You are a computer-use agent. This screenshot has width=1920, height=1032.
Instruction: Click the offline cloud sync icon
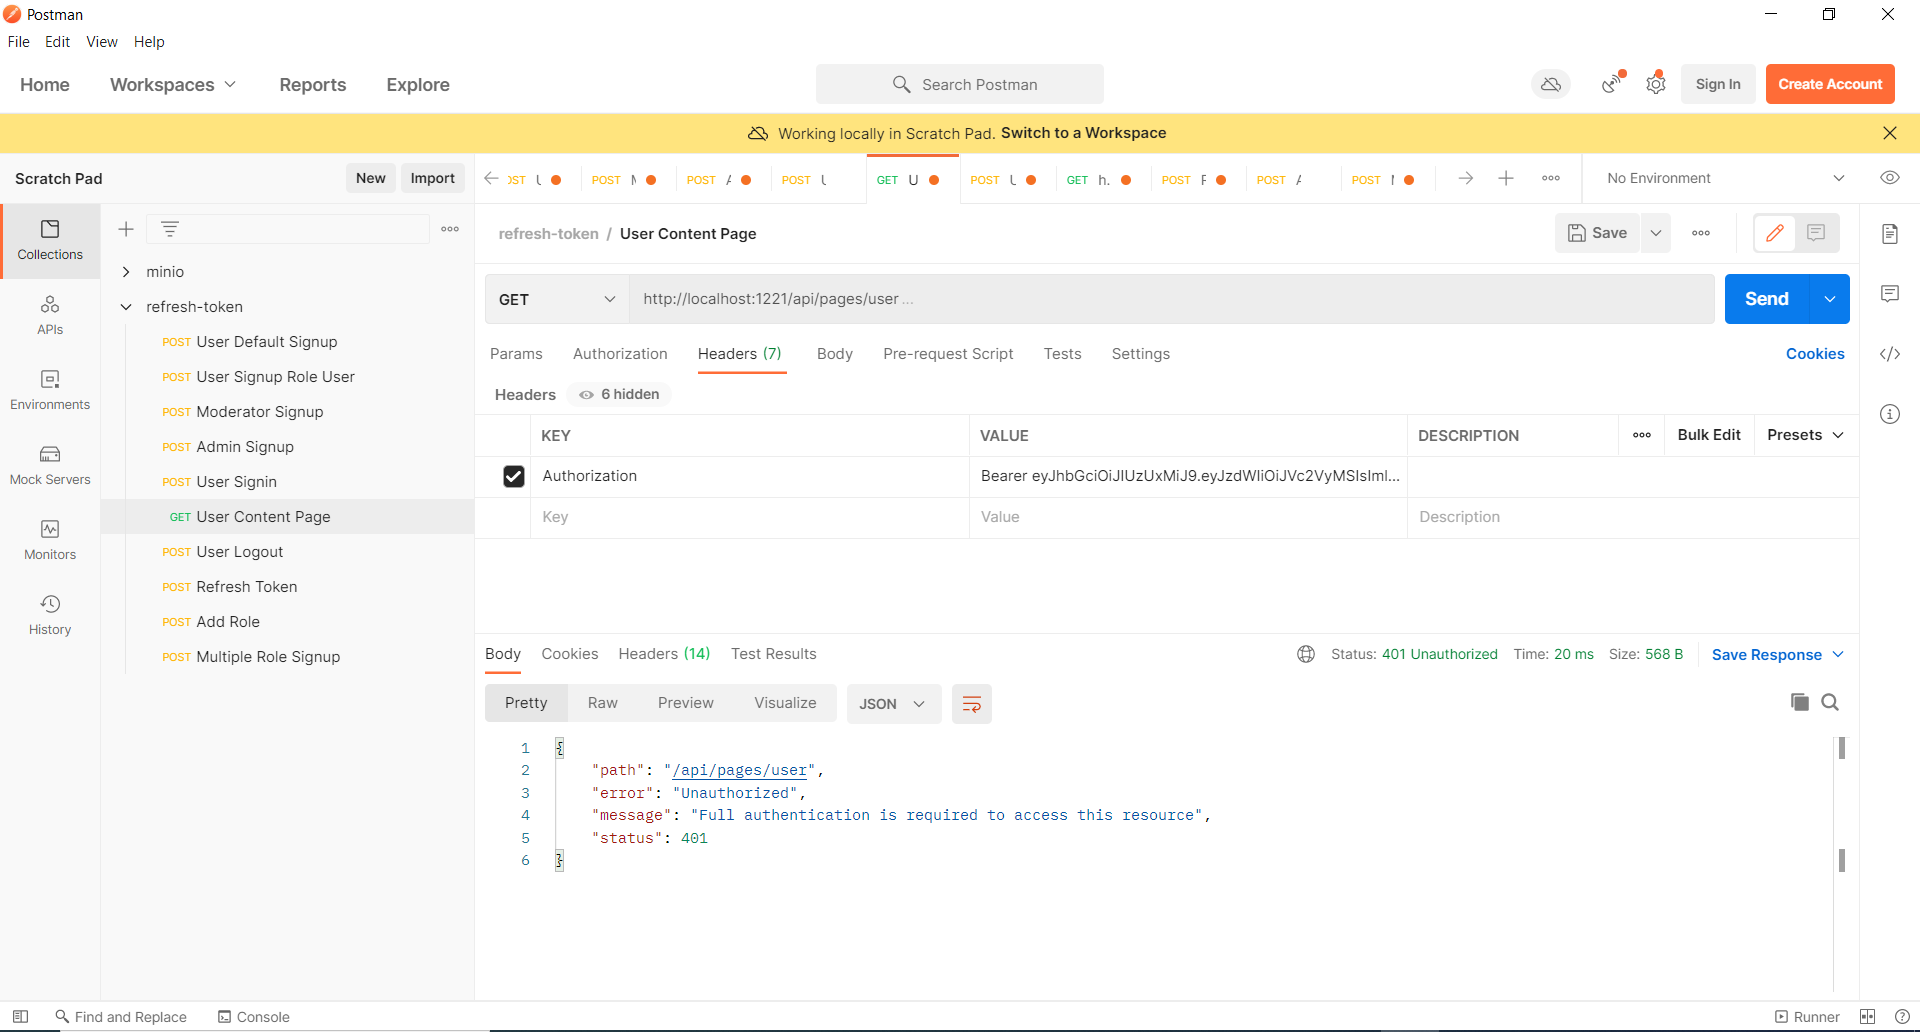(1551, 84)
